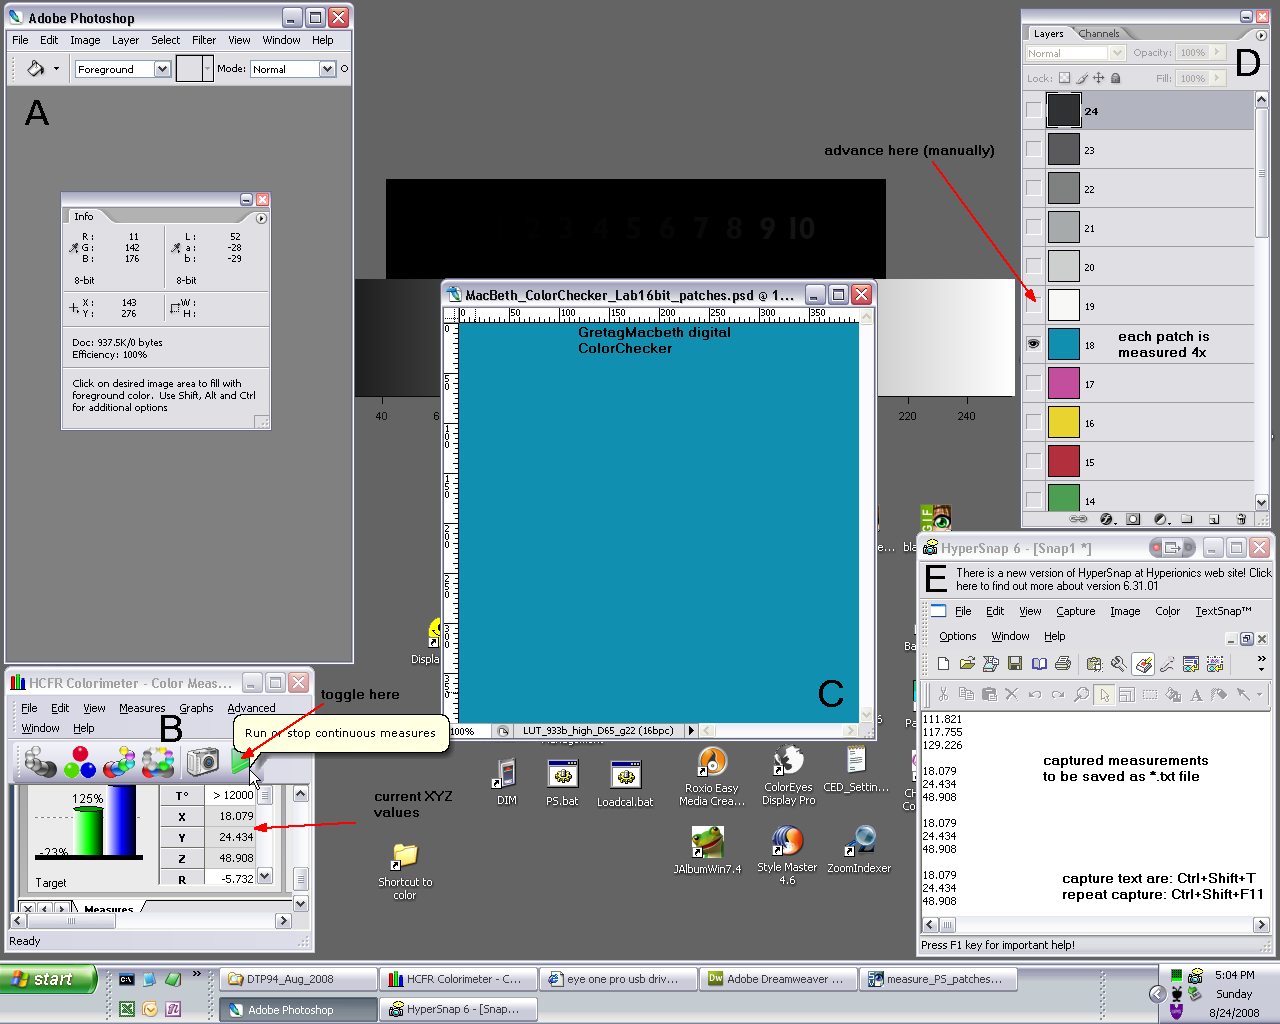Image resolution: width=1280 pixels, height=1024 pixels.
Task: Select the Paint Bucket tool icon in Photoshop
Action: 35,69
